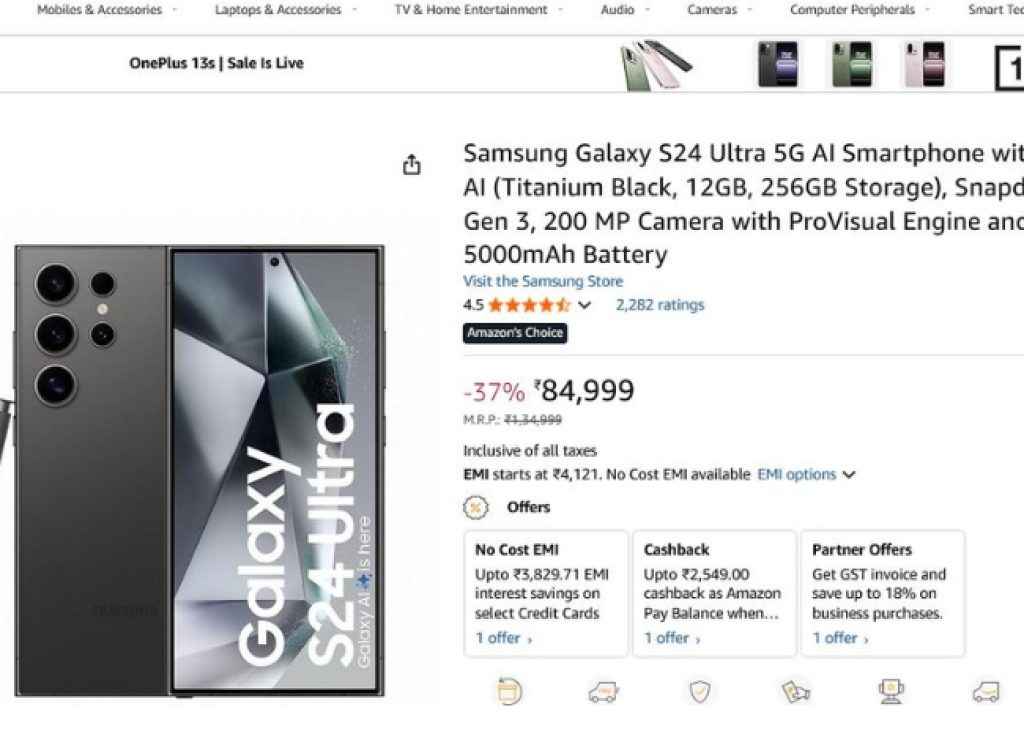Viewport: 1024px width, 756px height.
Task: Select the replacement policy icon
Action: [x=509, y=691]
